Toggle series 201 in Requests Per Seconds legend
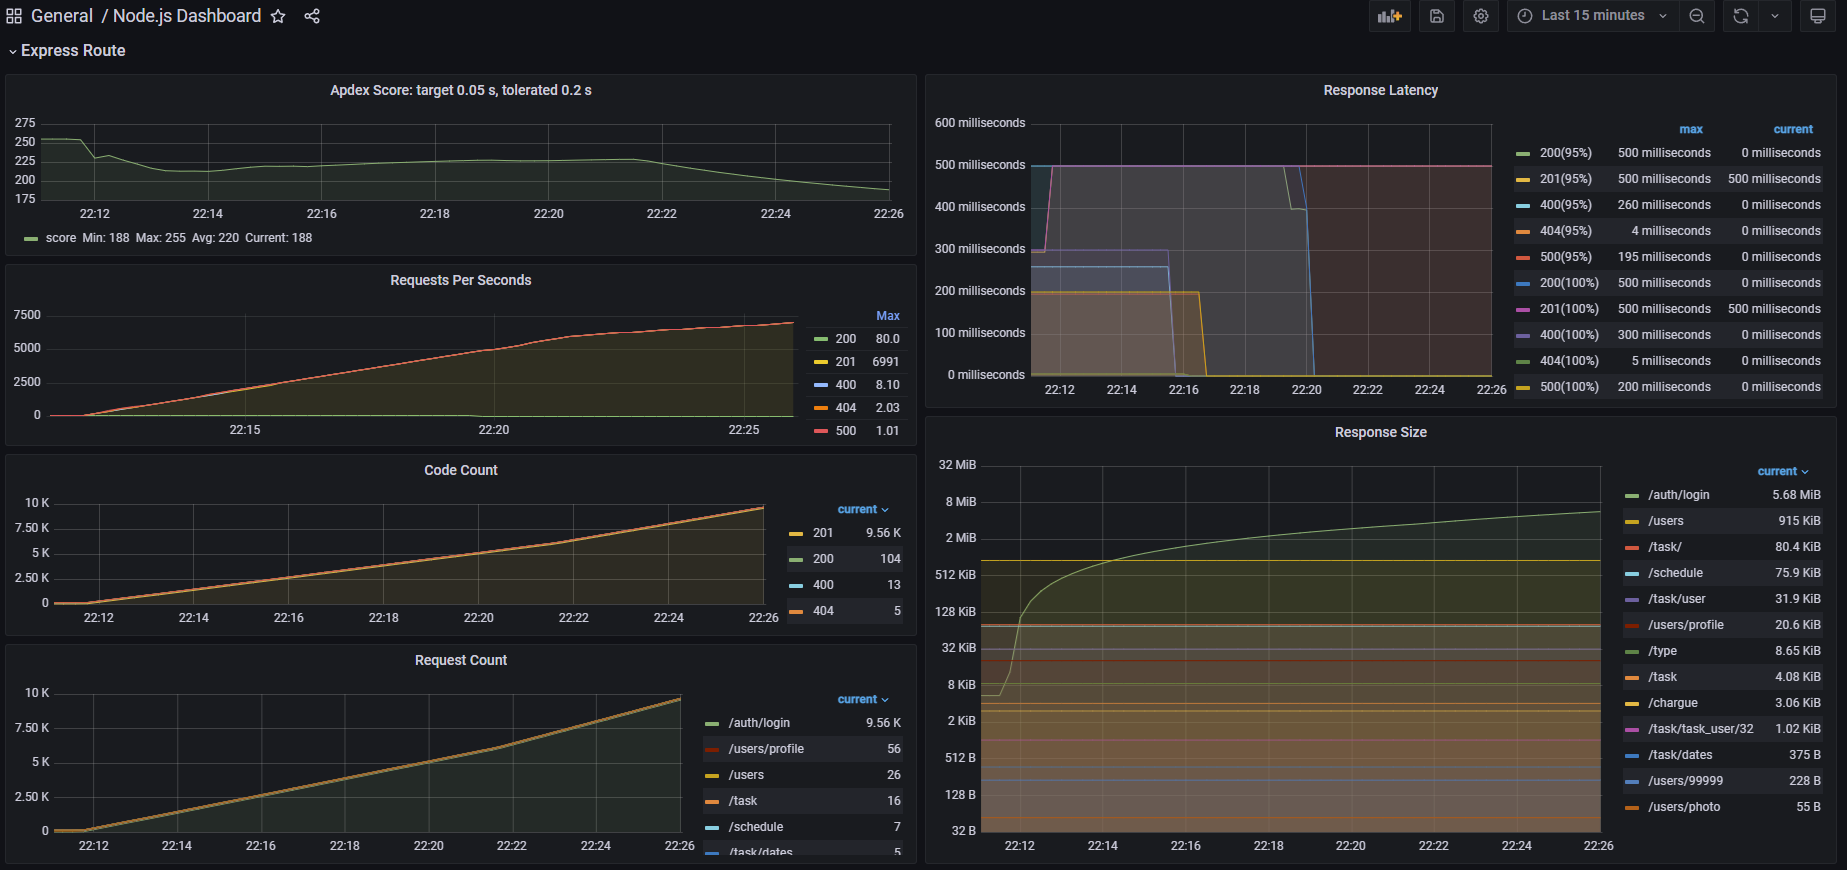 pos(846,362)
